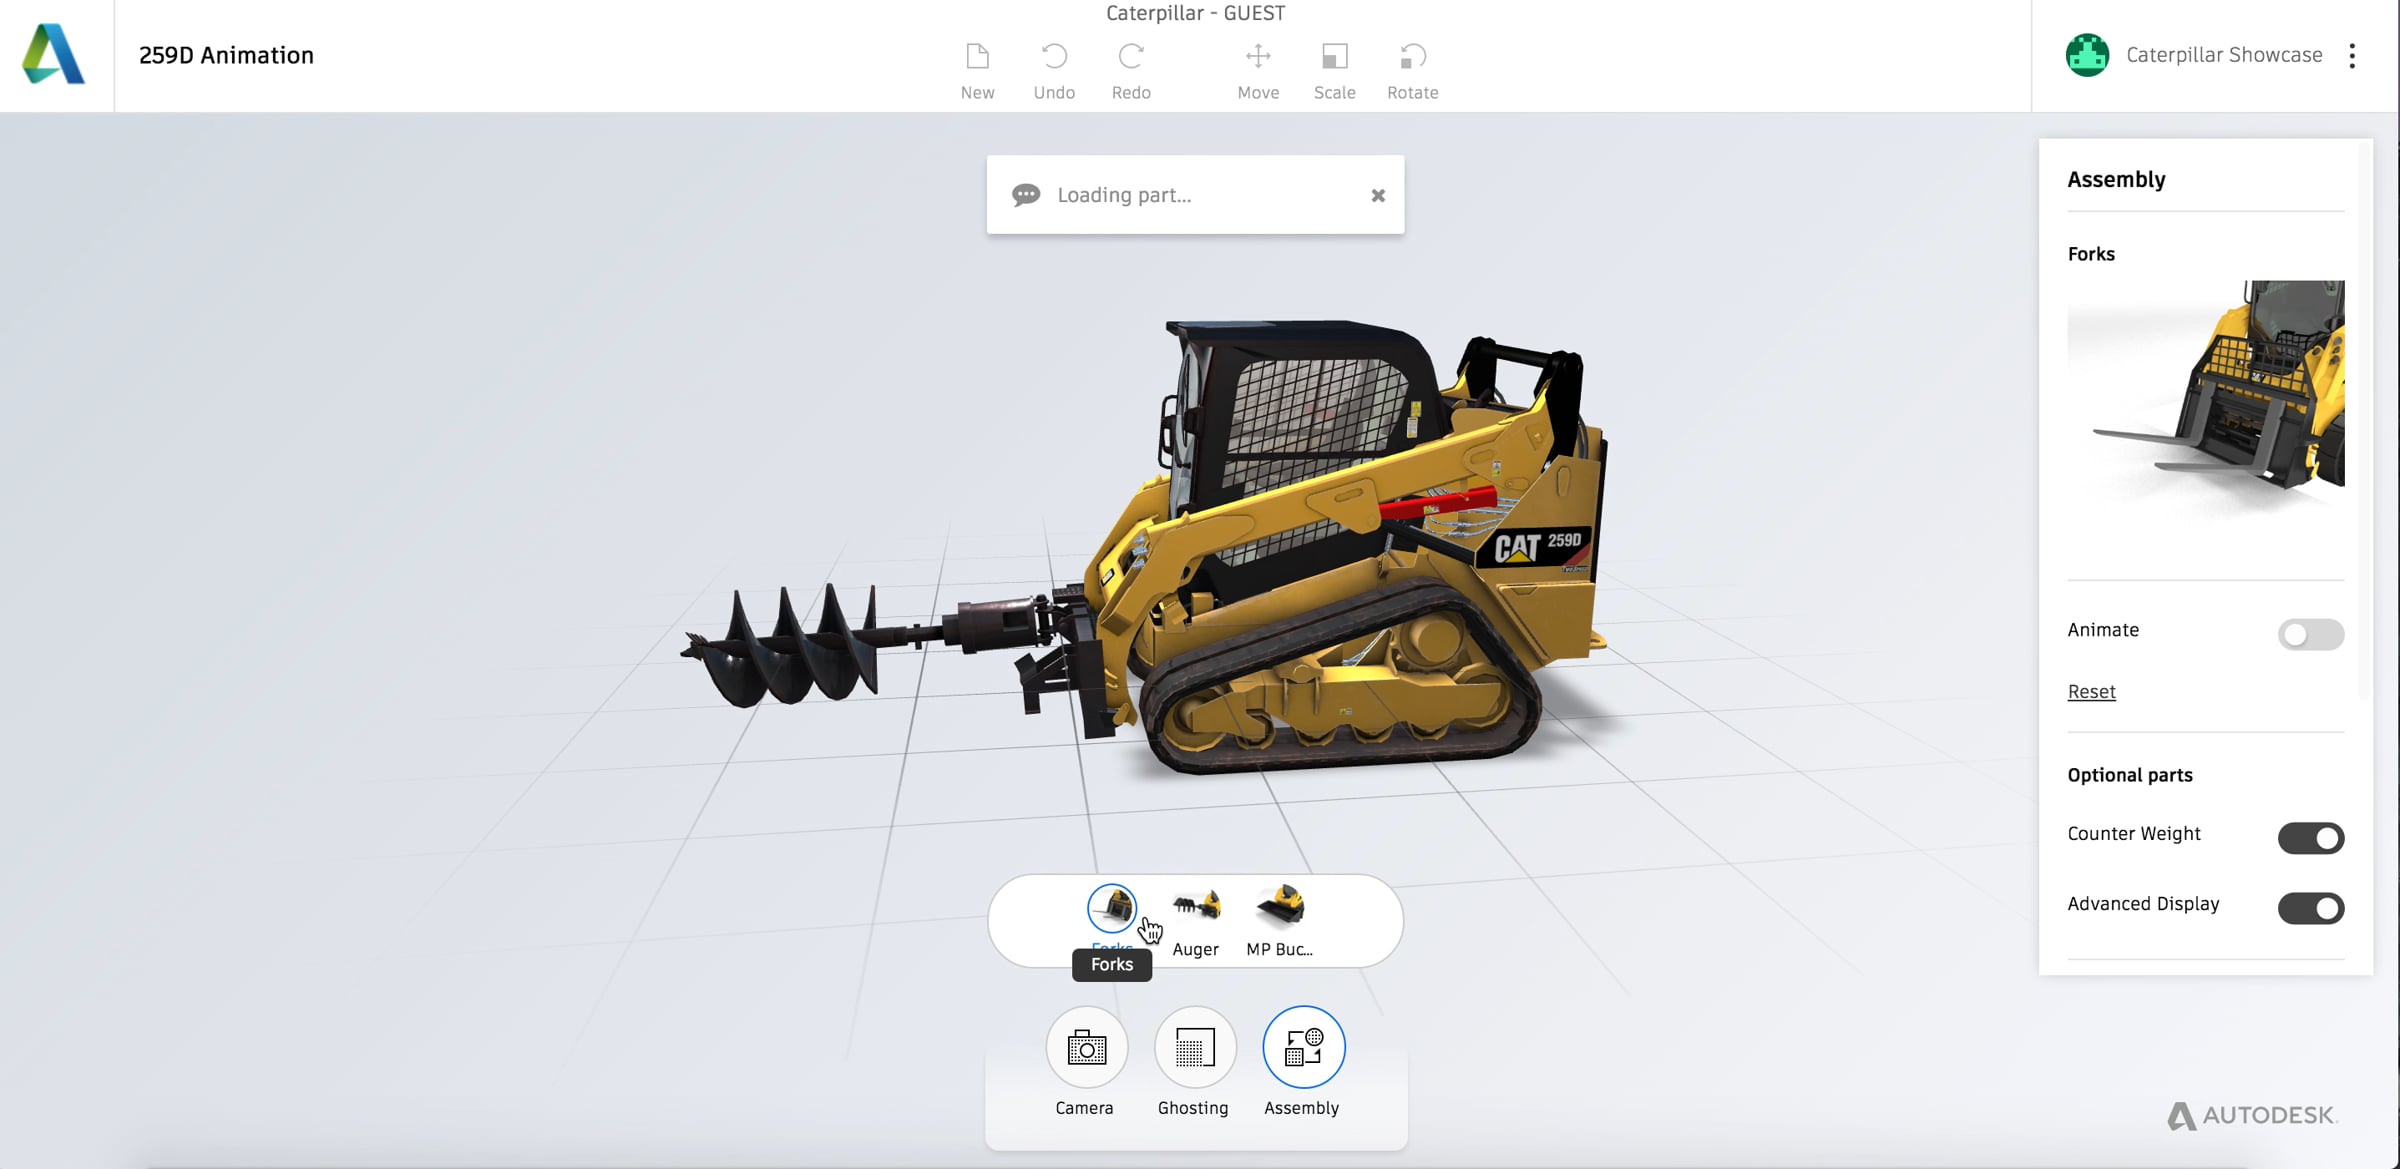Dismiss the Loading part notification

(x=1378, y=195)
